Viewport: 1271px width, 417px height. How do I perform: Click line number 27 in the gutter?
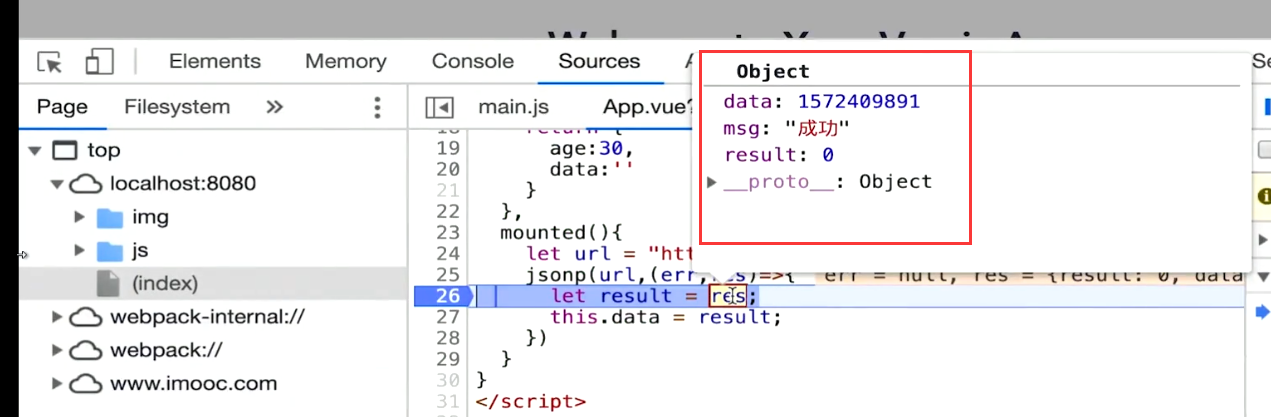point(448,317)
